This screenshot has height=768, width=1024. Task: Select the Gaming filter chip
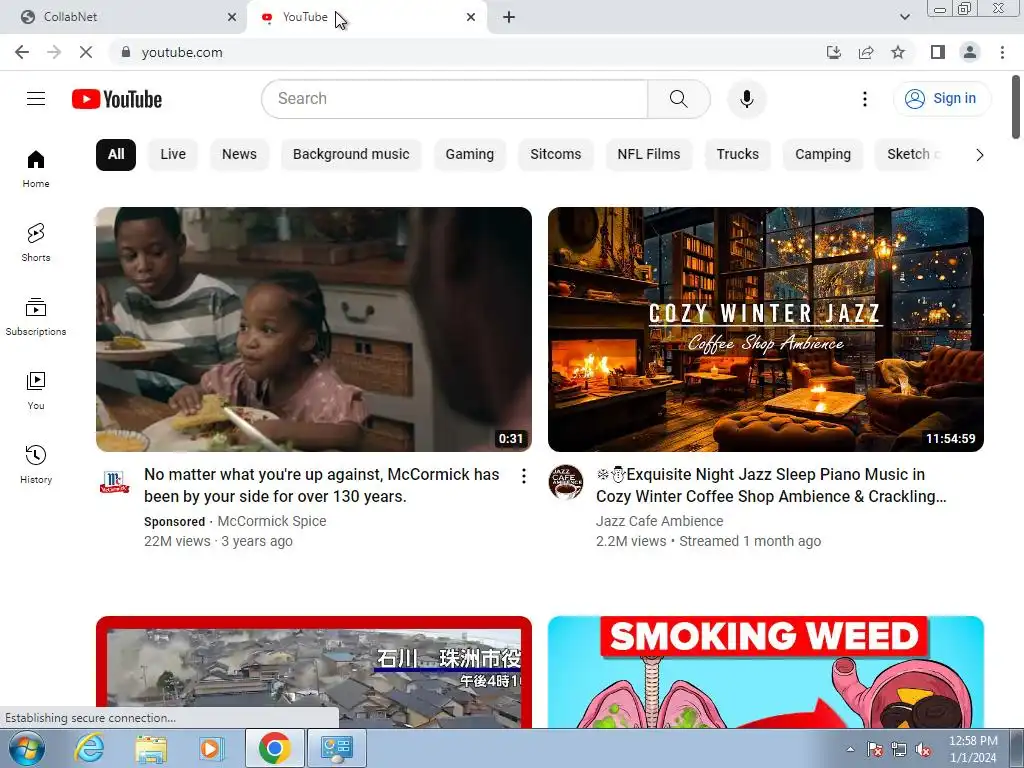point(470,155)
